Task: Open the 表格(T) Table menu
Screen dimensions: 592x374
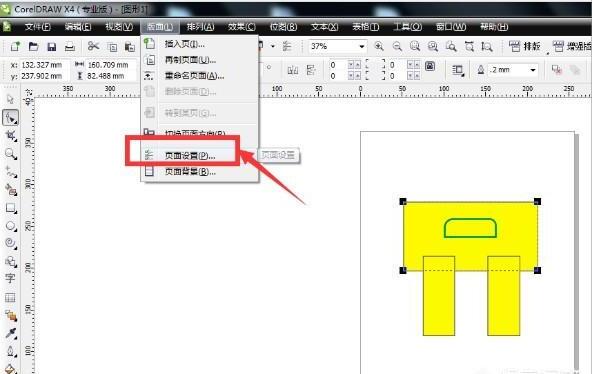Action: coord(365,27)
